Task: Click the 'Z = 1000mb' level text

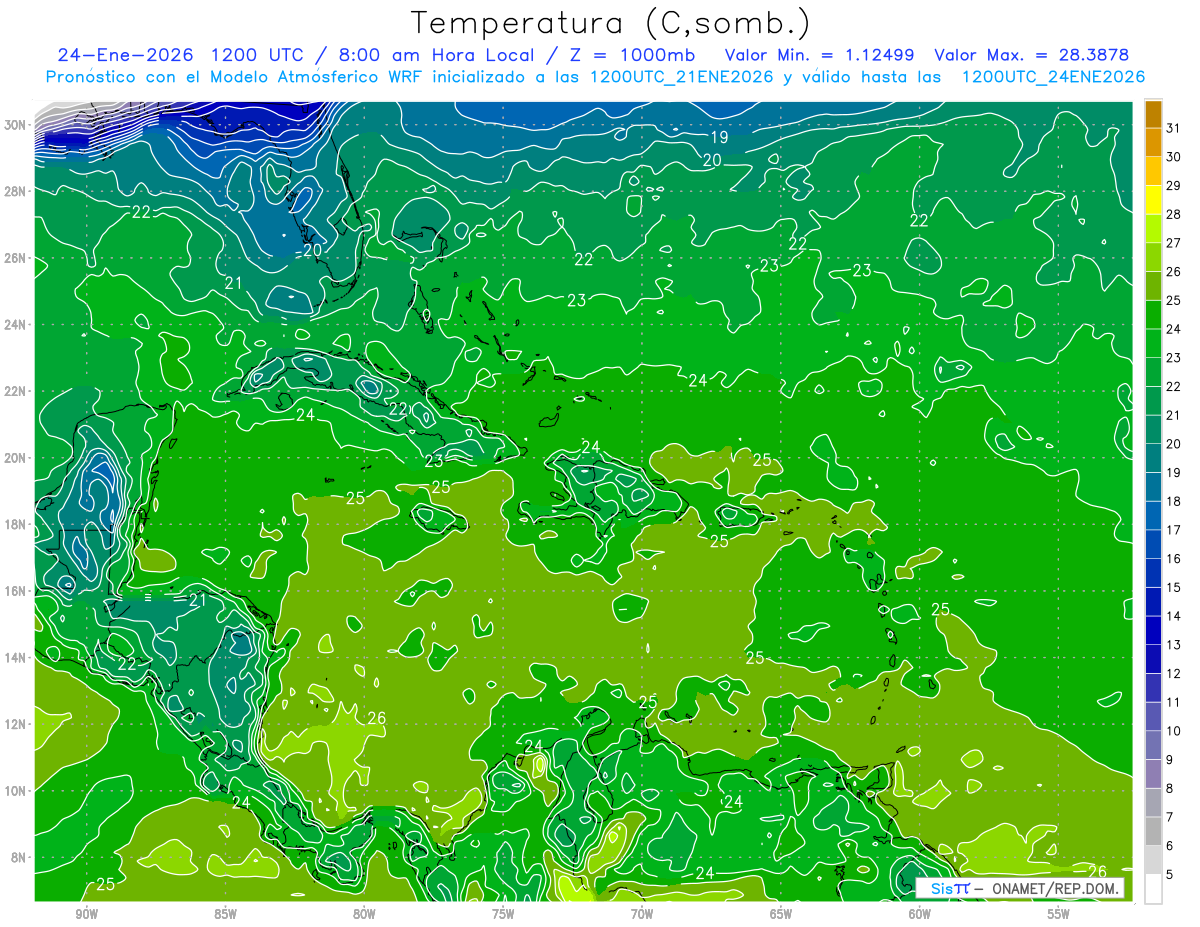Action: coord(632,54)
